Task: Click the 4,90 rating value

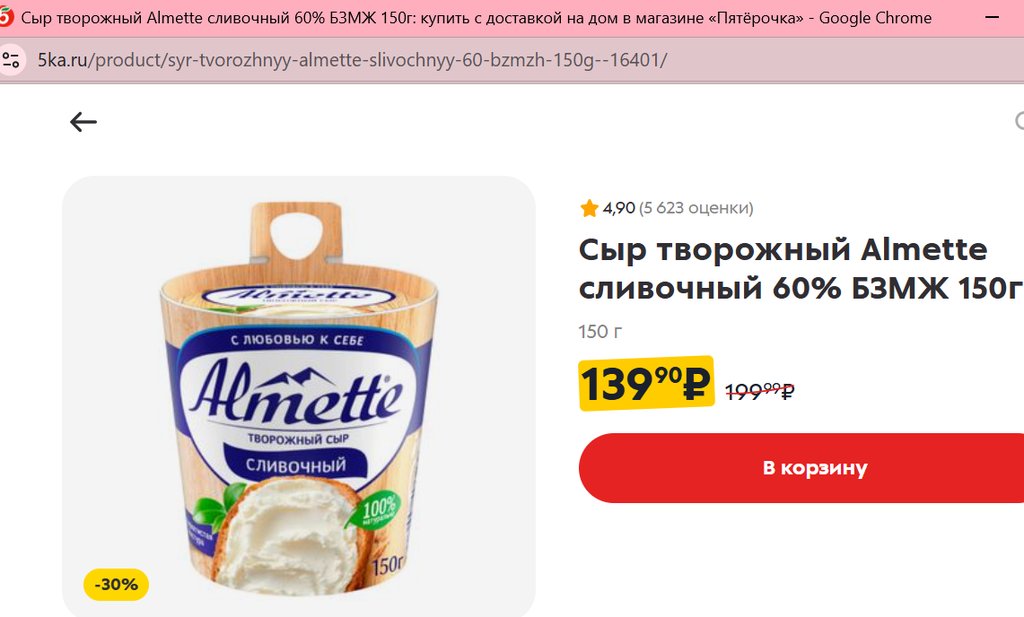Action: point(619,208)
